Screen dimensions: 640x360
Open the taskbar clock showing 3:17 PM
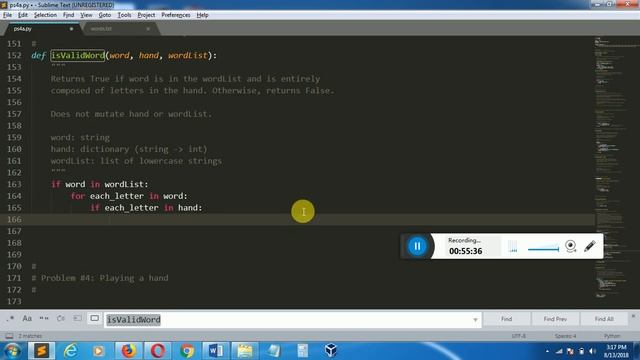(x=616, y=351)
